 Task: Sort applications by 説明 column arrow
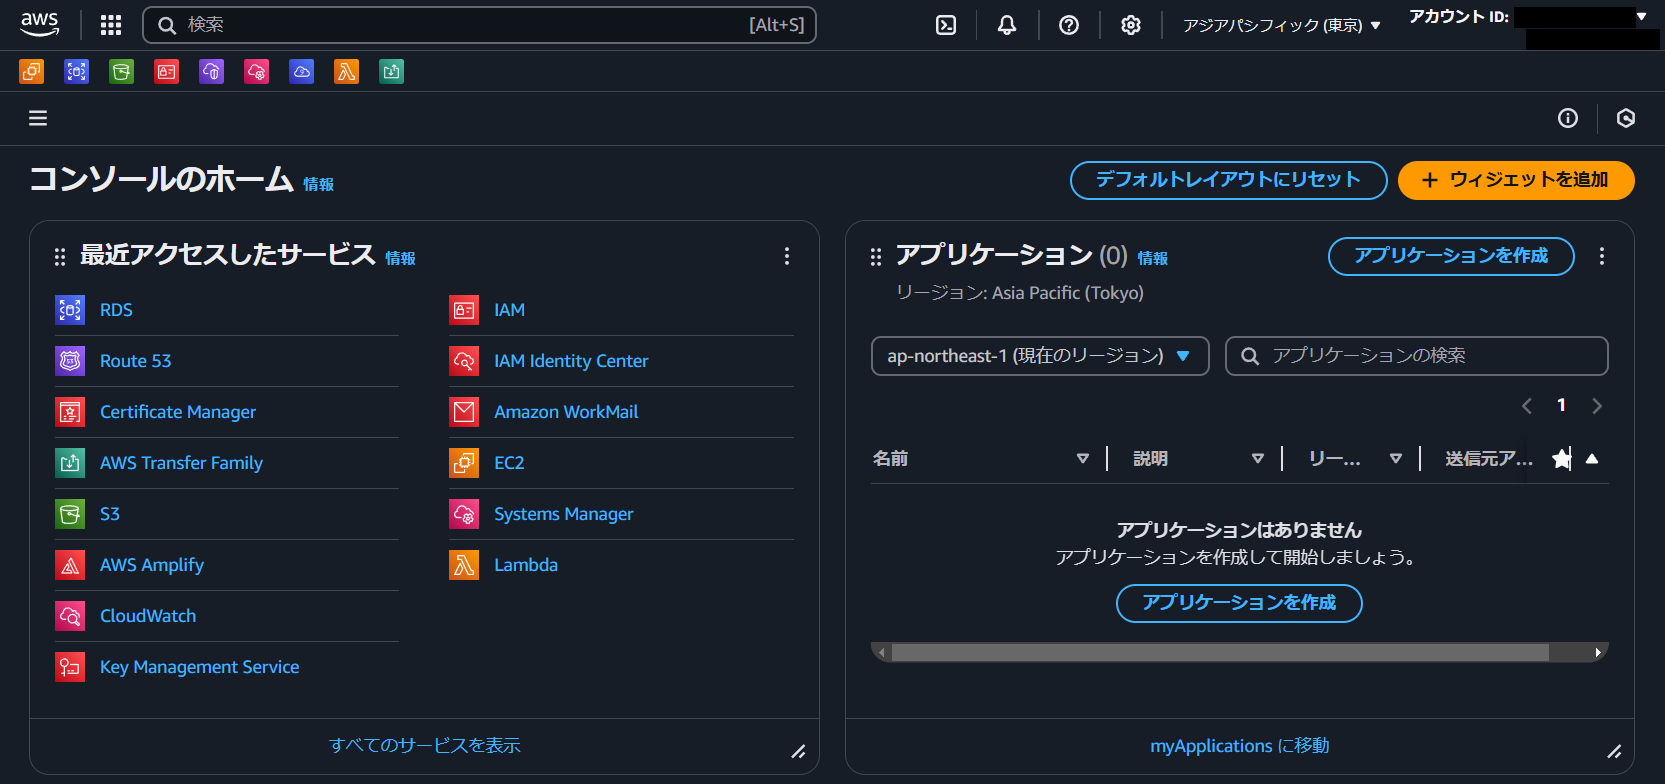(1258, 459)
